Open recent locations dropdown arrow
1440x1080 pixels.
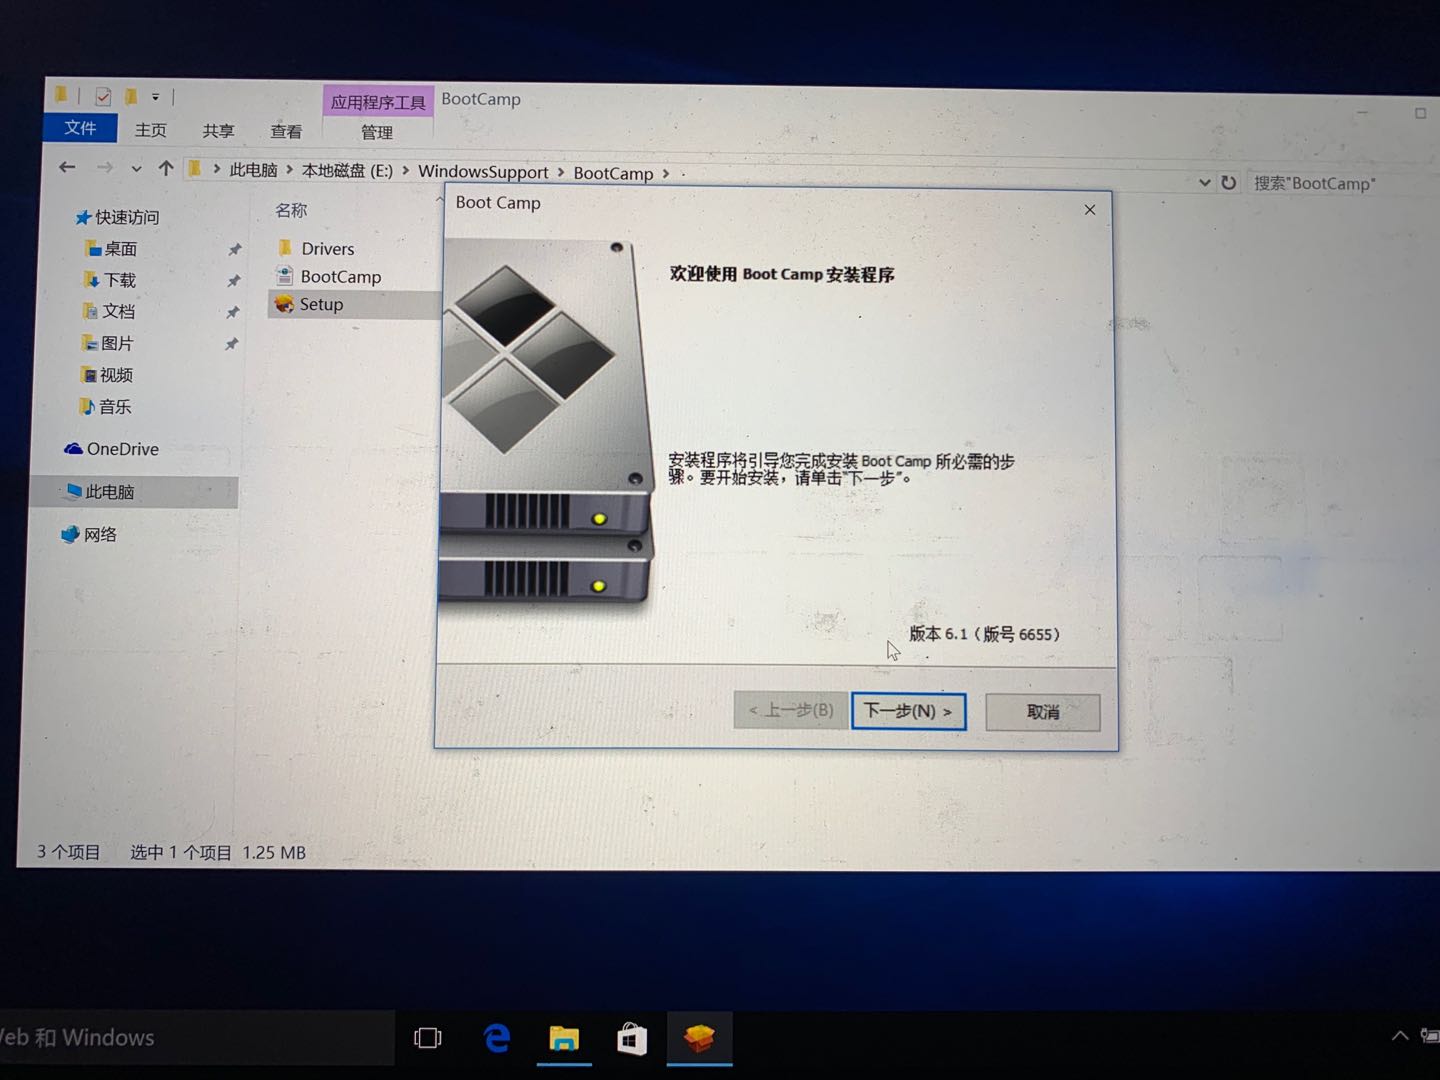[136, 169]
